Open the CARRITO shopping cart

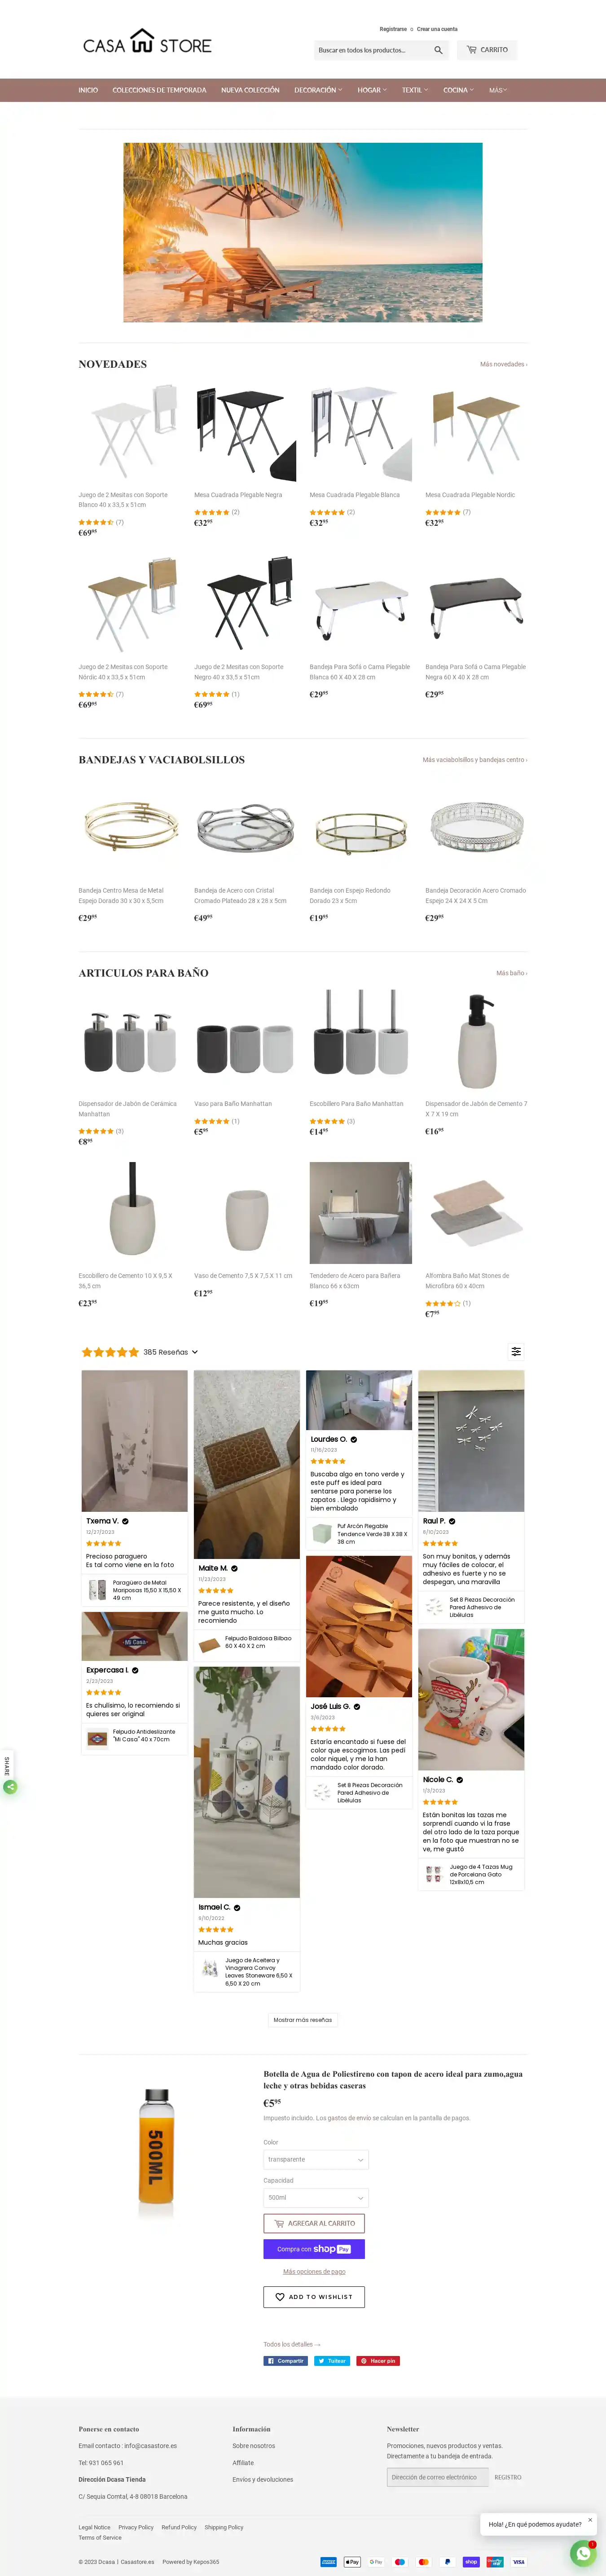pos(487,50)
